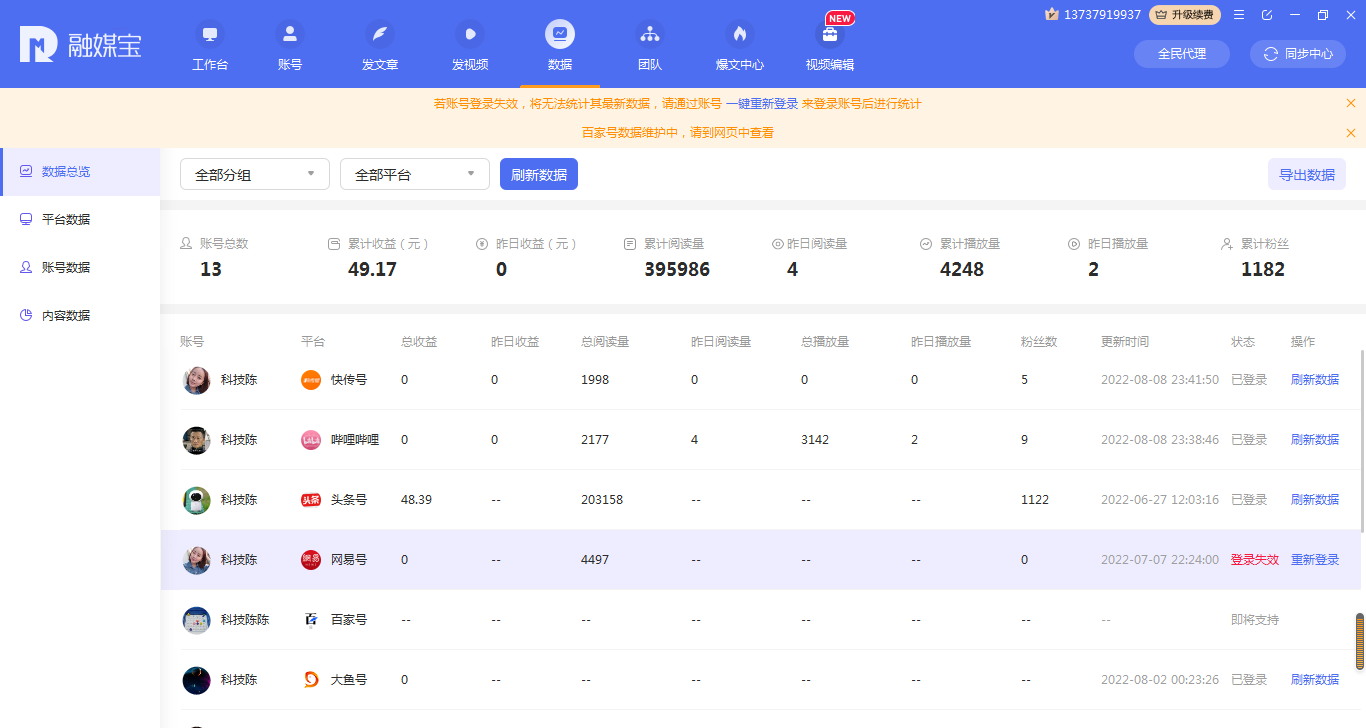Click the 粉丝数 column header

coord(1039,342)
